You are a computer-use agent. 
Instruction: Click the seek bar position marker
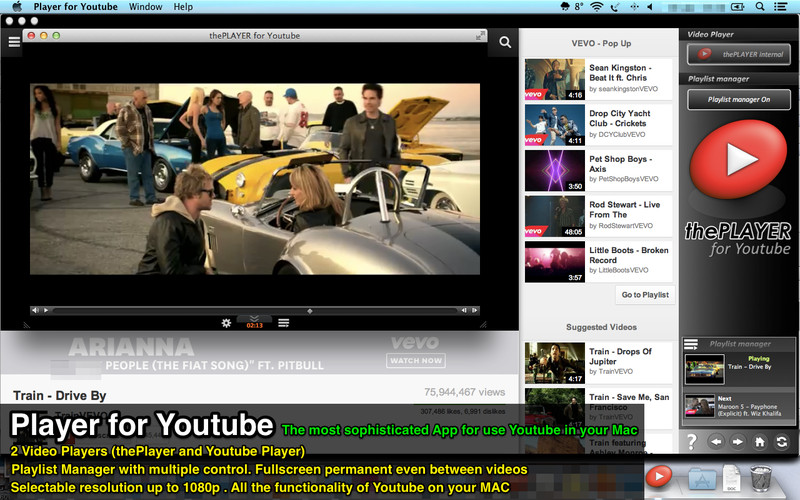coord(310,311)
